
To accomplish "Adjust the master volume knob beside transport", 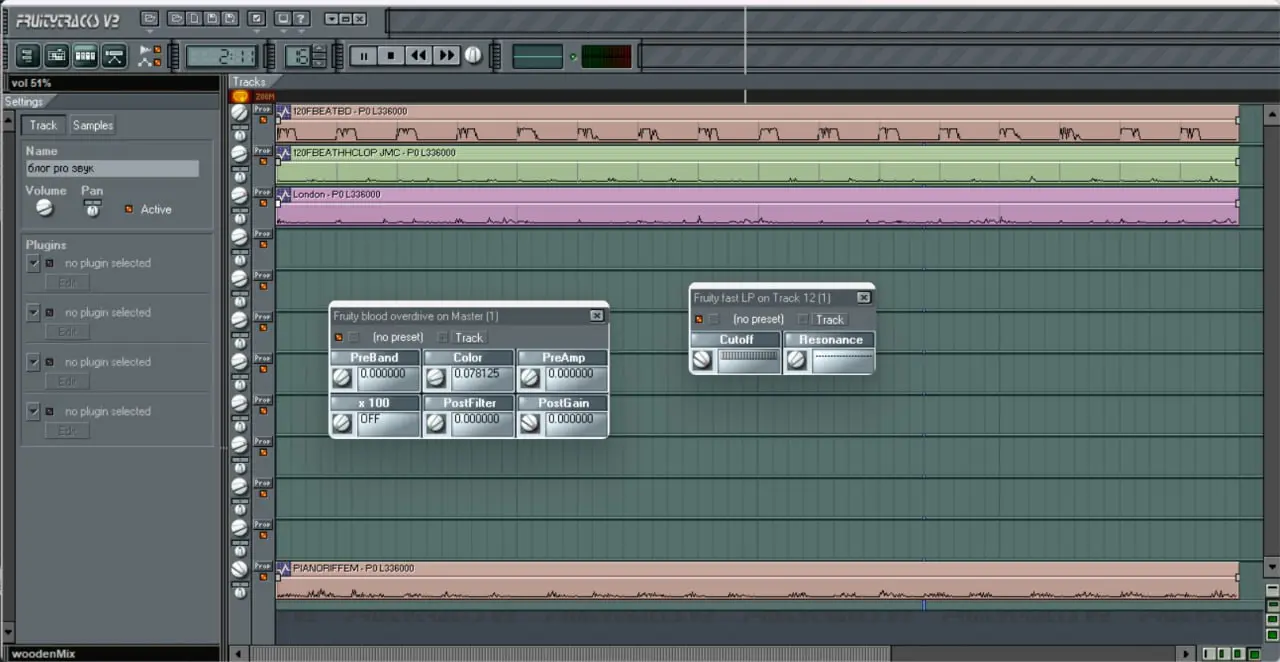I will coord(473,56).
